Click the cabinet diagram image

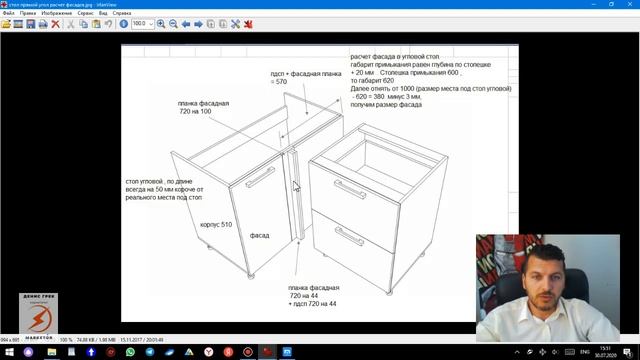click(320, 183)
